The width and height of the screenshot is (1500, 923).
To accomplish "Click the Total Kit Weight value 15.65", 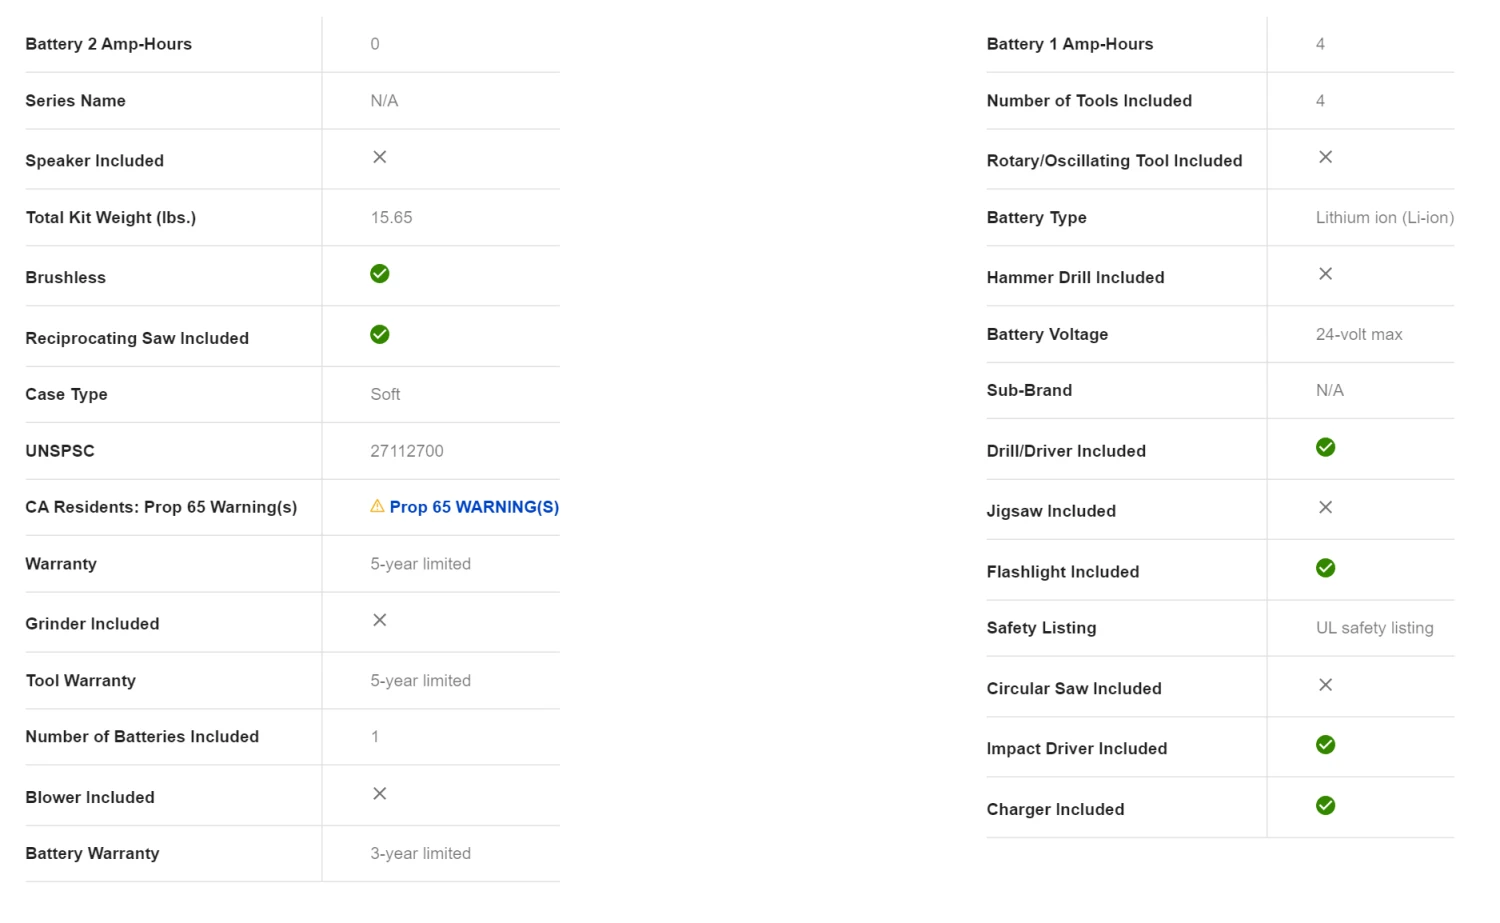I will [x=391, y=217].
